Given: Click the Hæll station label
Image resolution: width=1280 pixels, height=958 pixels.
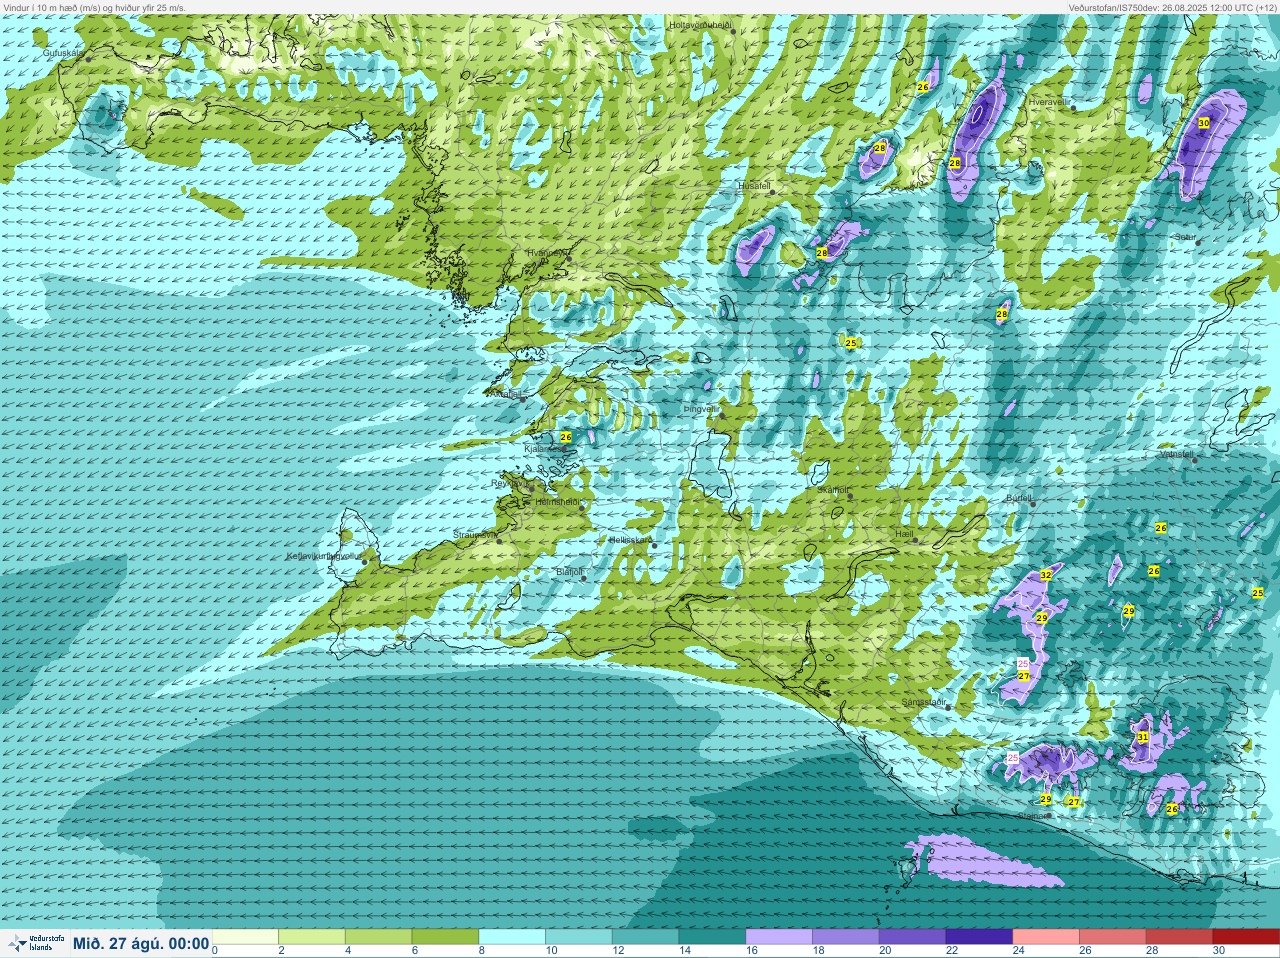Looking at the screenshot, I should 904,534.
